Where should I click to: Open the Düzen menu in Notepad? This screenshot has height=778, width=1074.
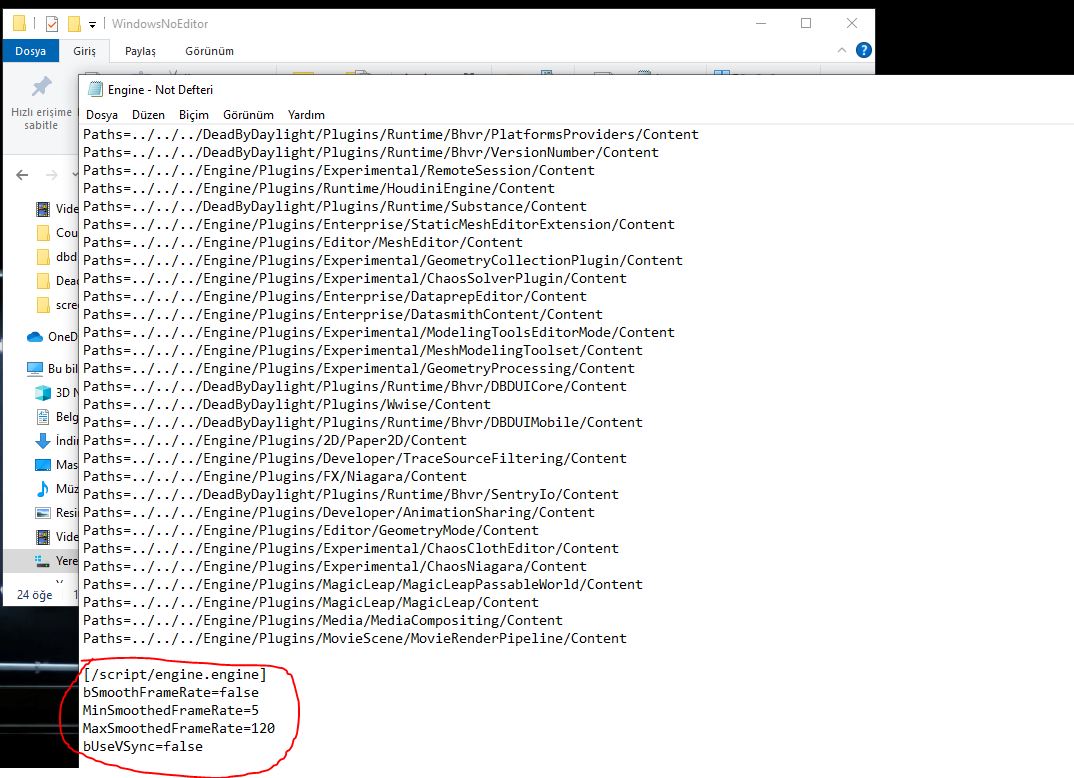[148, 115]
